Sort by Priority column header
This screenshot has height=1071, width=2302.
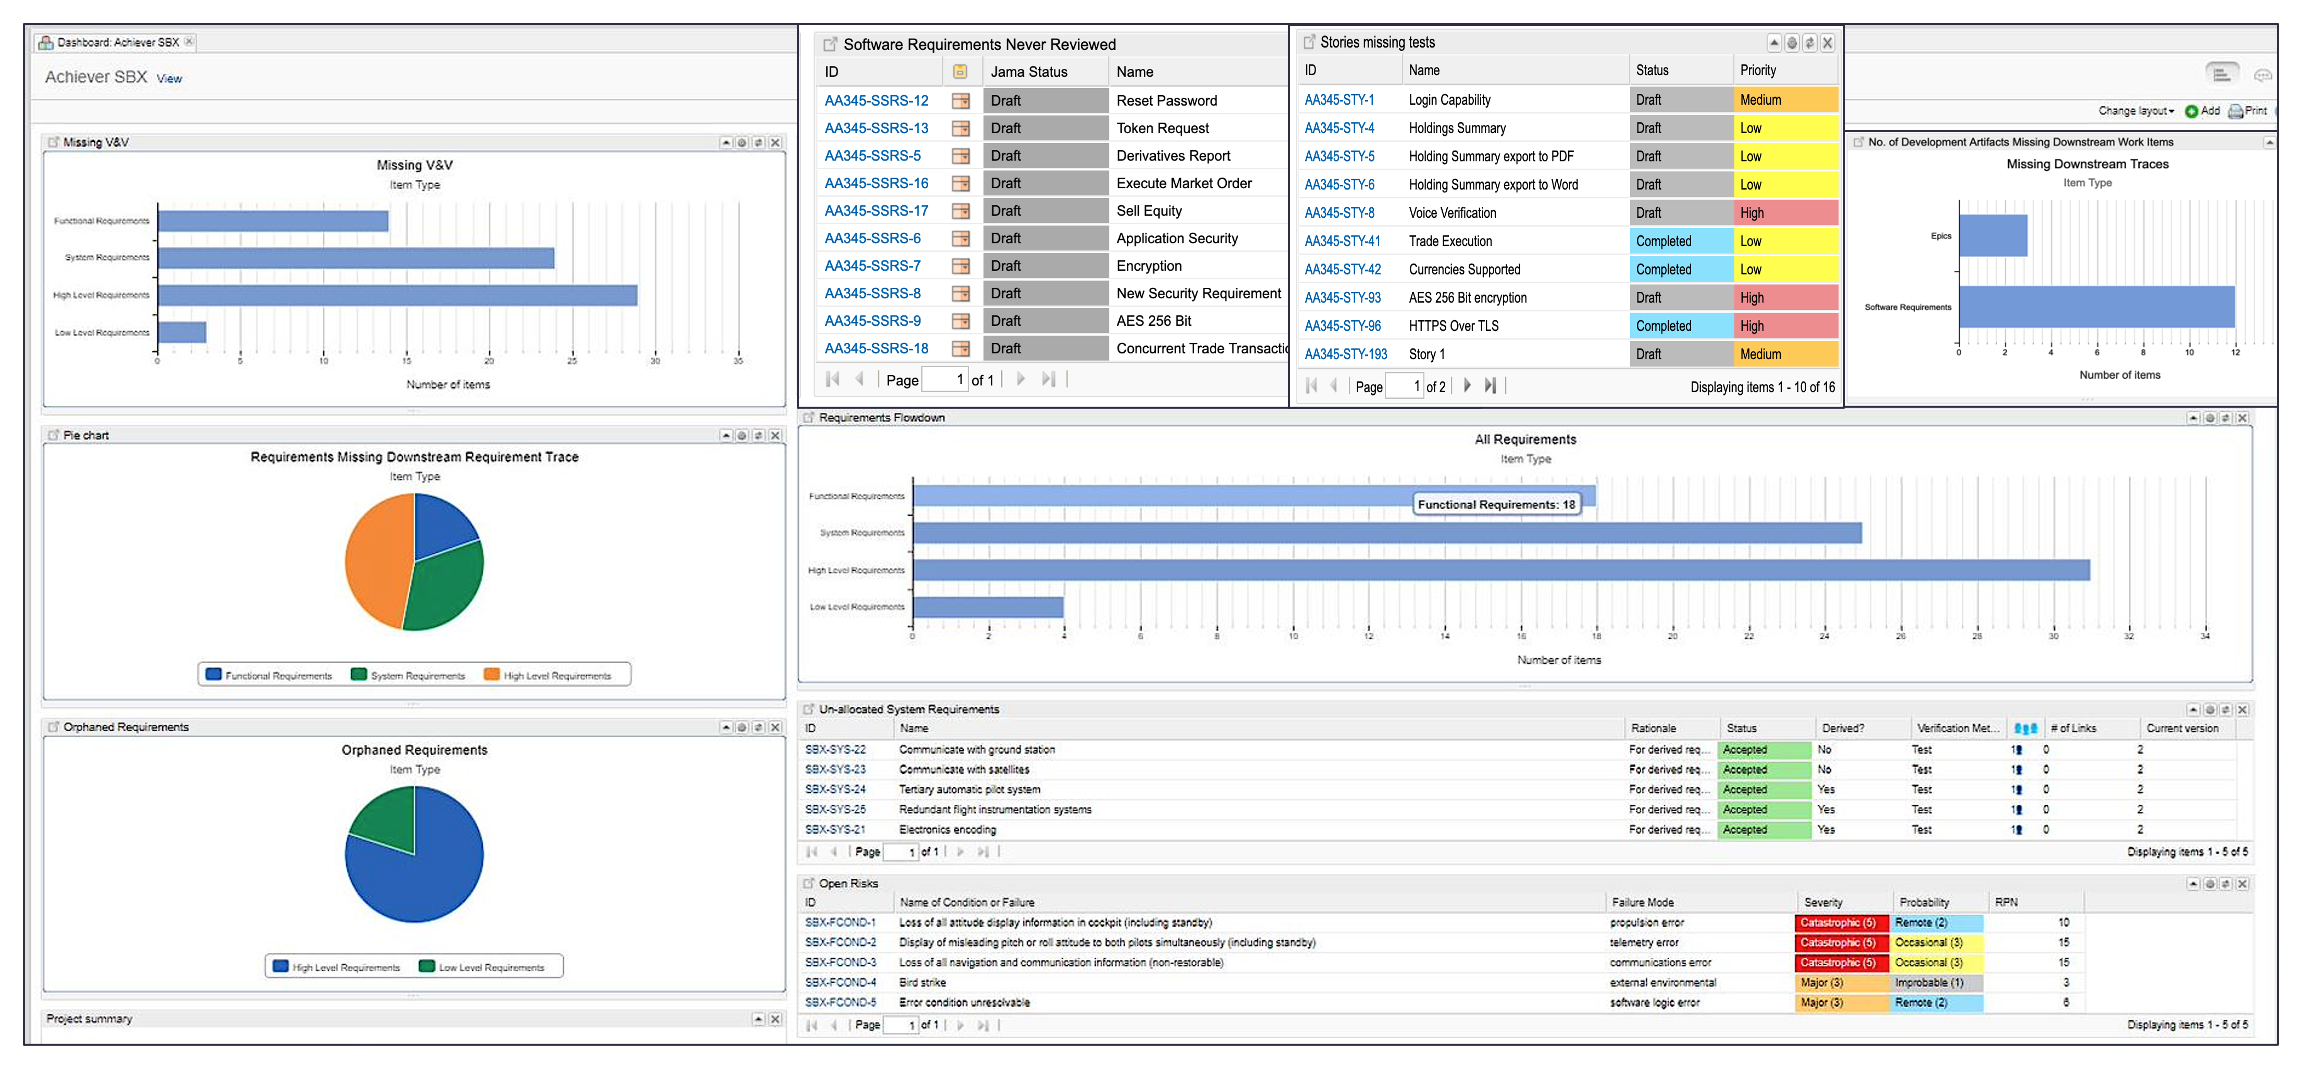pyautogui.click(x=1758, y=70)
